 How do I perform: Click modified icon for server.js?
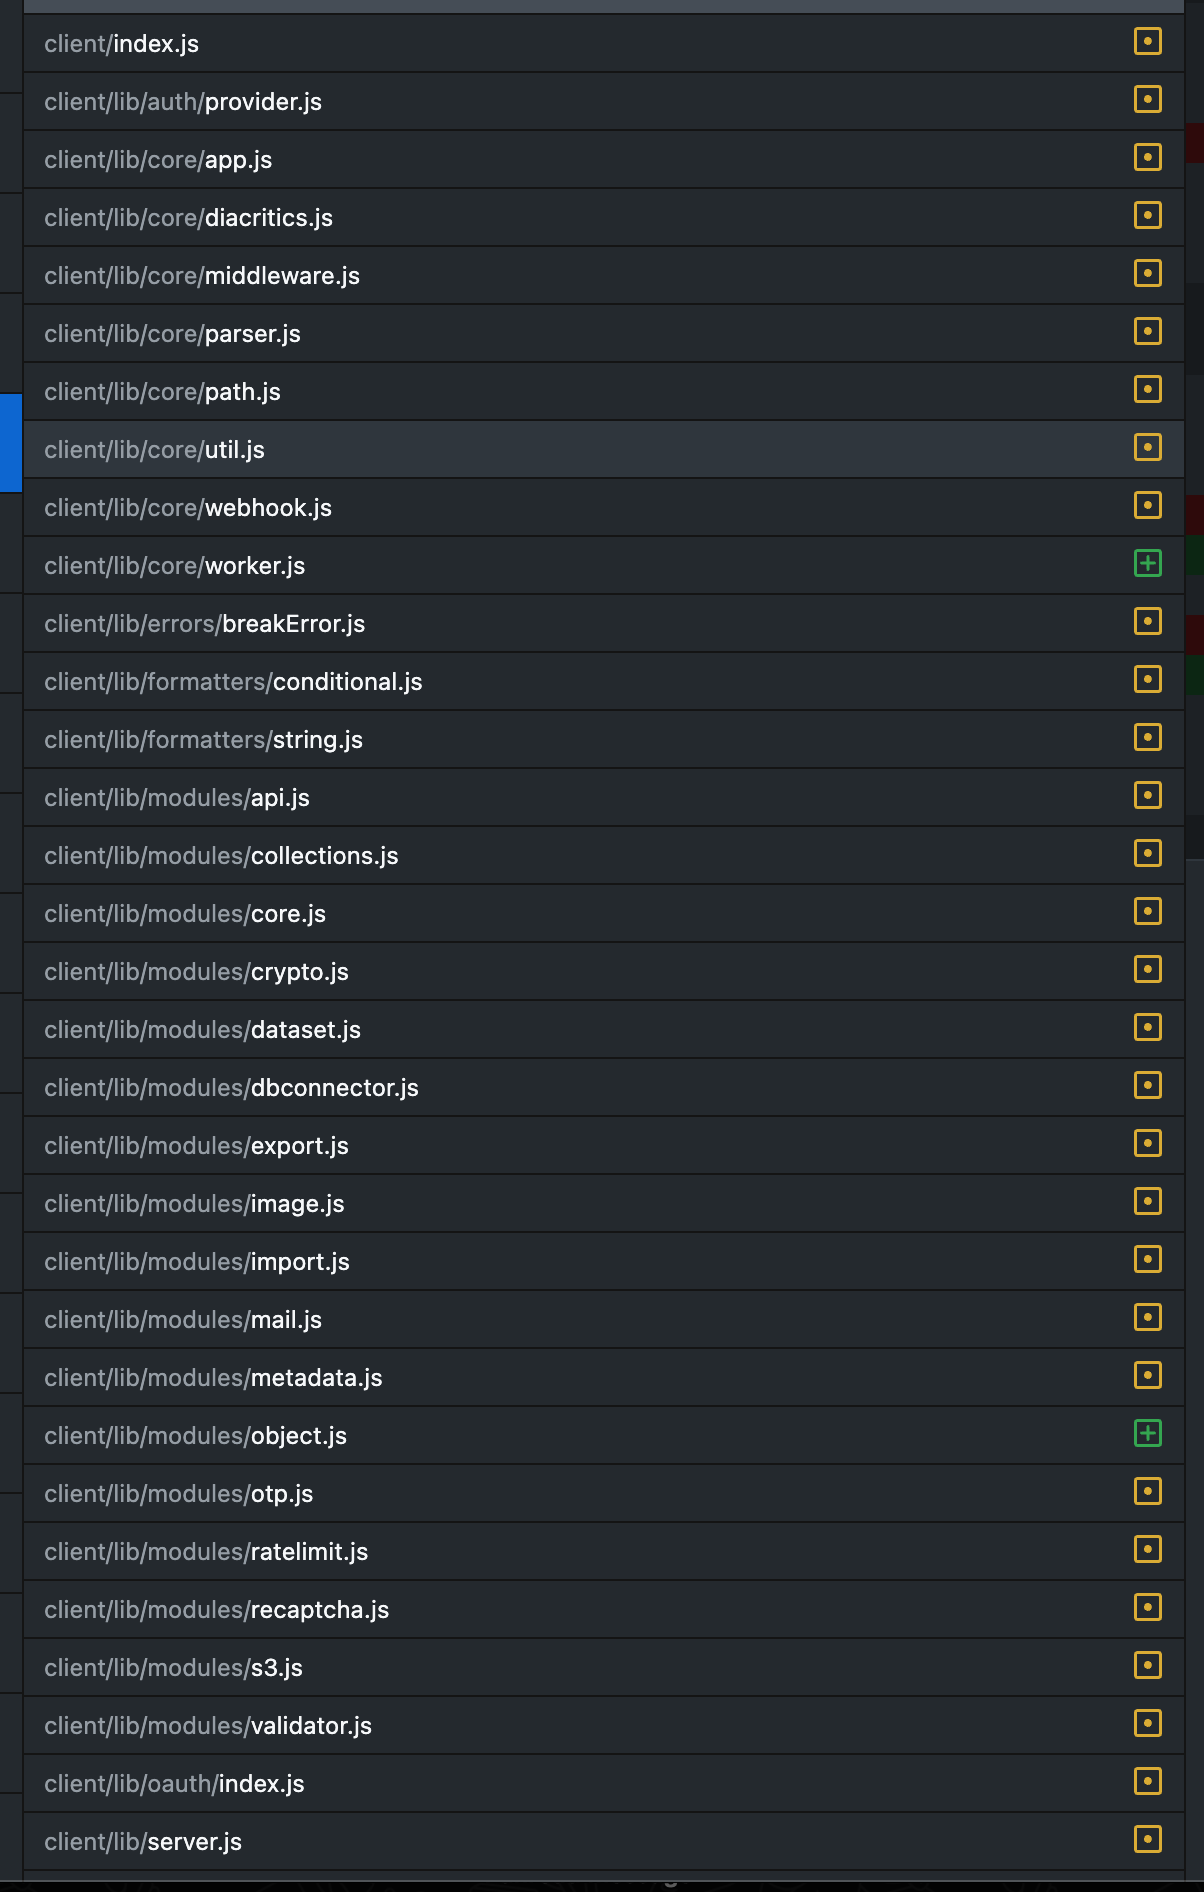tap(1147, 1840)
